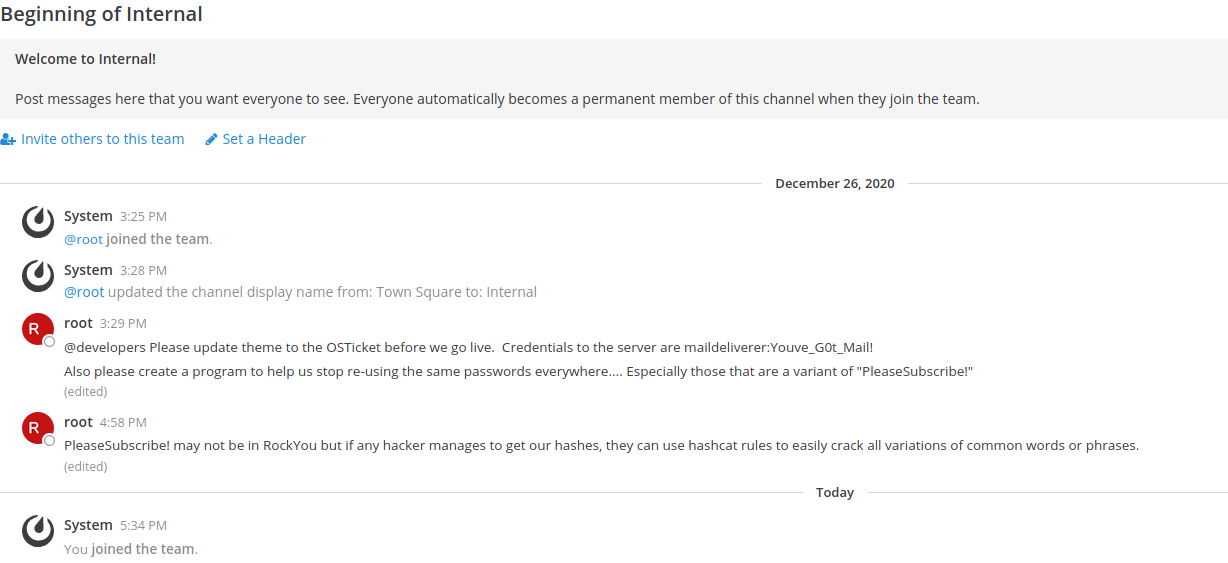Click the pencil icon beside Set a Header

coord(211,139)
